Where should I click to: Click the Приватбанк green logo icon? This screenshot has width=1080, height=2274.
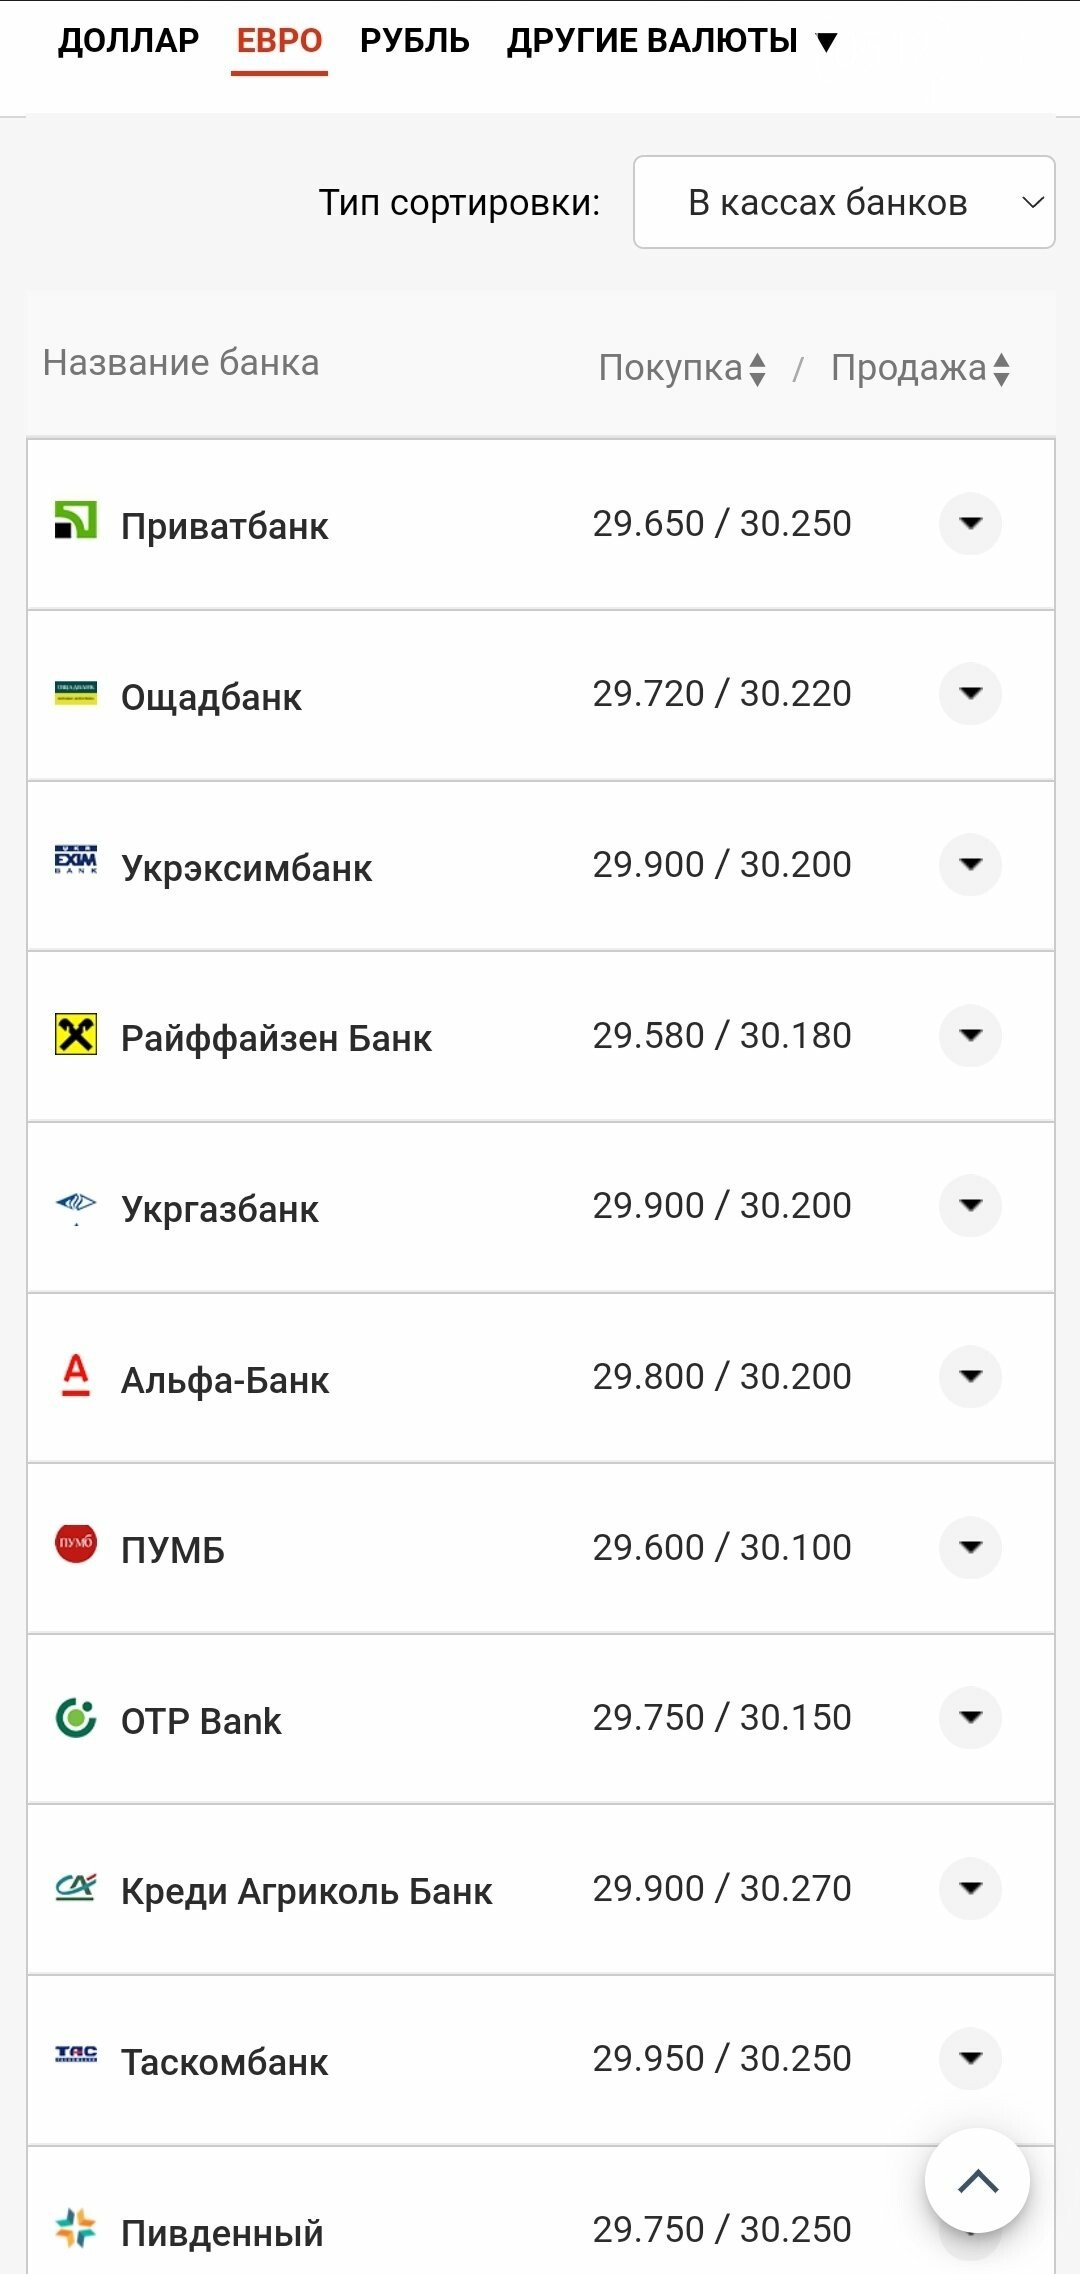point(76,520)
